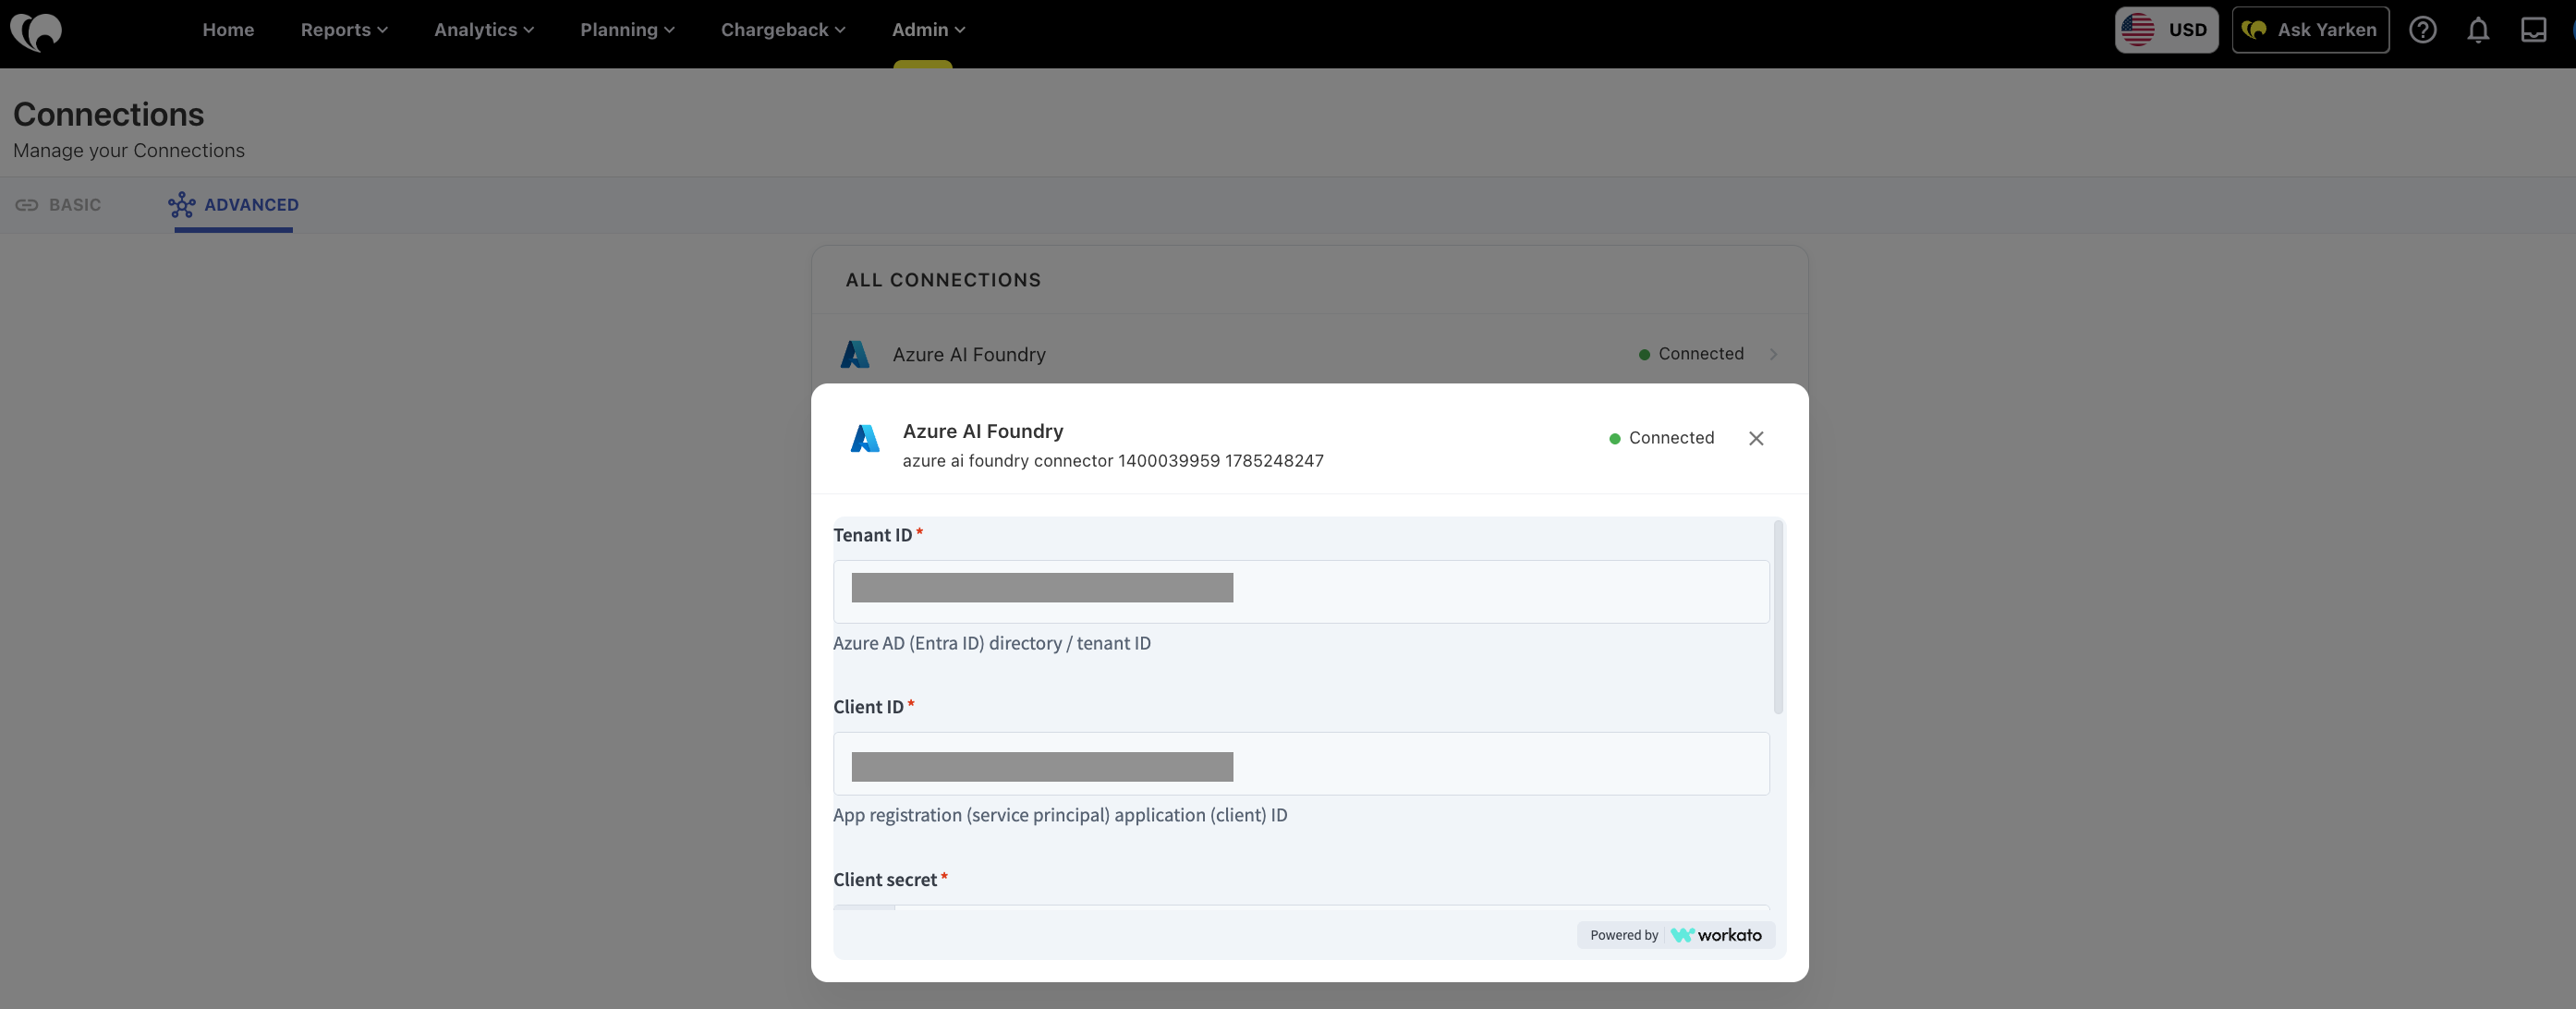Screen dimensions: 2576x1009
Task: Click the Advanced tab network icon
Action: 182,205
